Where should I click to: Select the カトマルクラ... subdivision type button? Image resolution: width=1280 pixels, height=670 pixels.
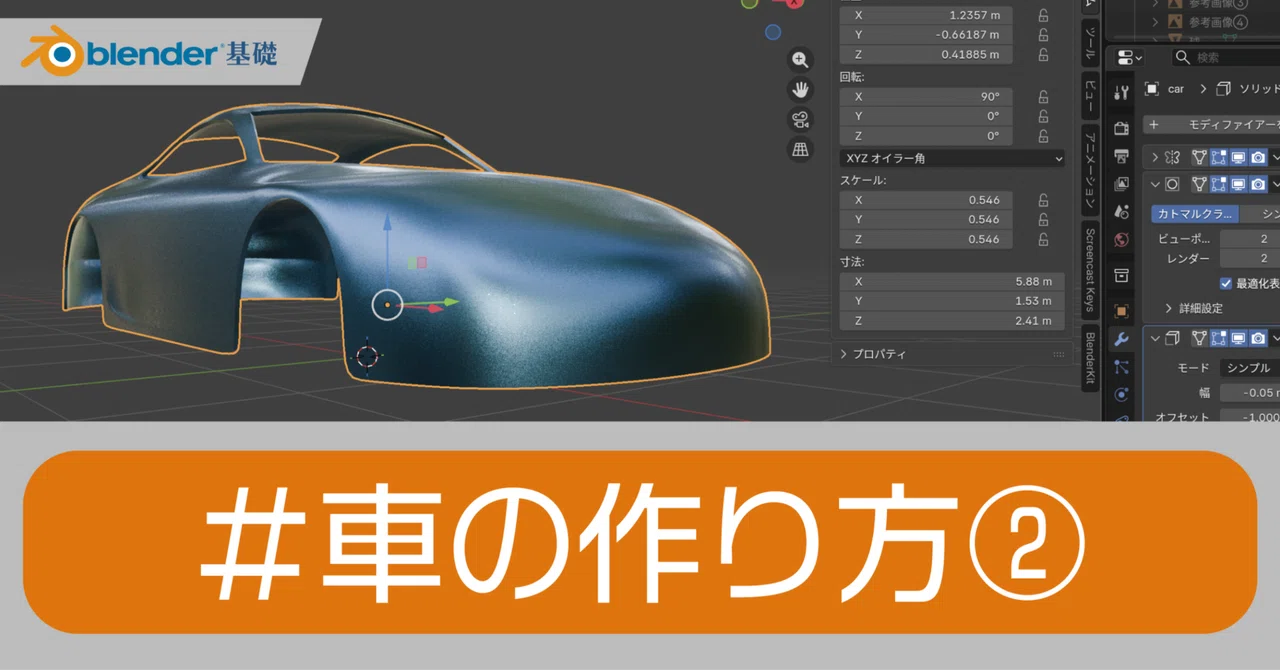[x=1194, y=213]
